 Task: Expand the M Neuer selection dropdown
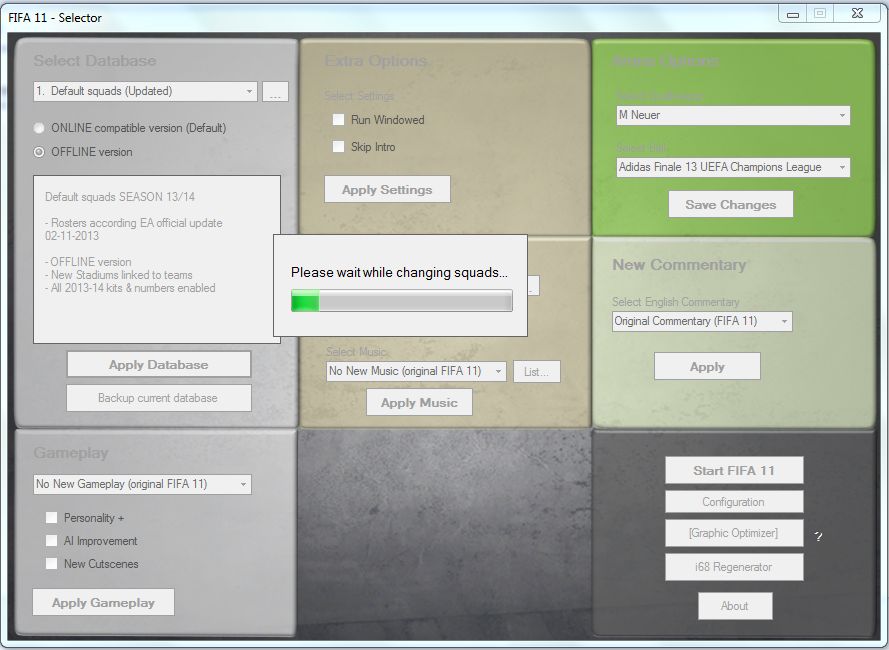pos(733,115)
